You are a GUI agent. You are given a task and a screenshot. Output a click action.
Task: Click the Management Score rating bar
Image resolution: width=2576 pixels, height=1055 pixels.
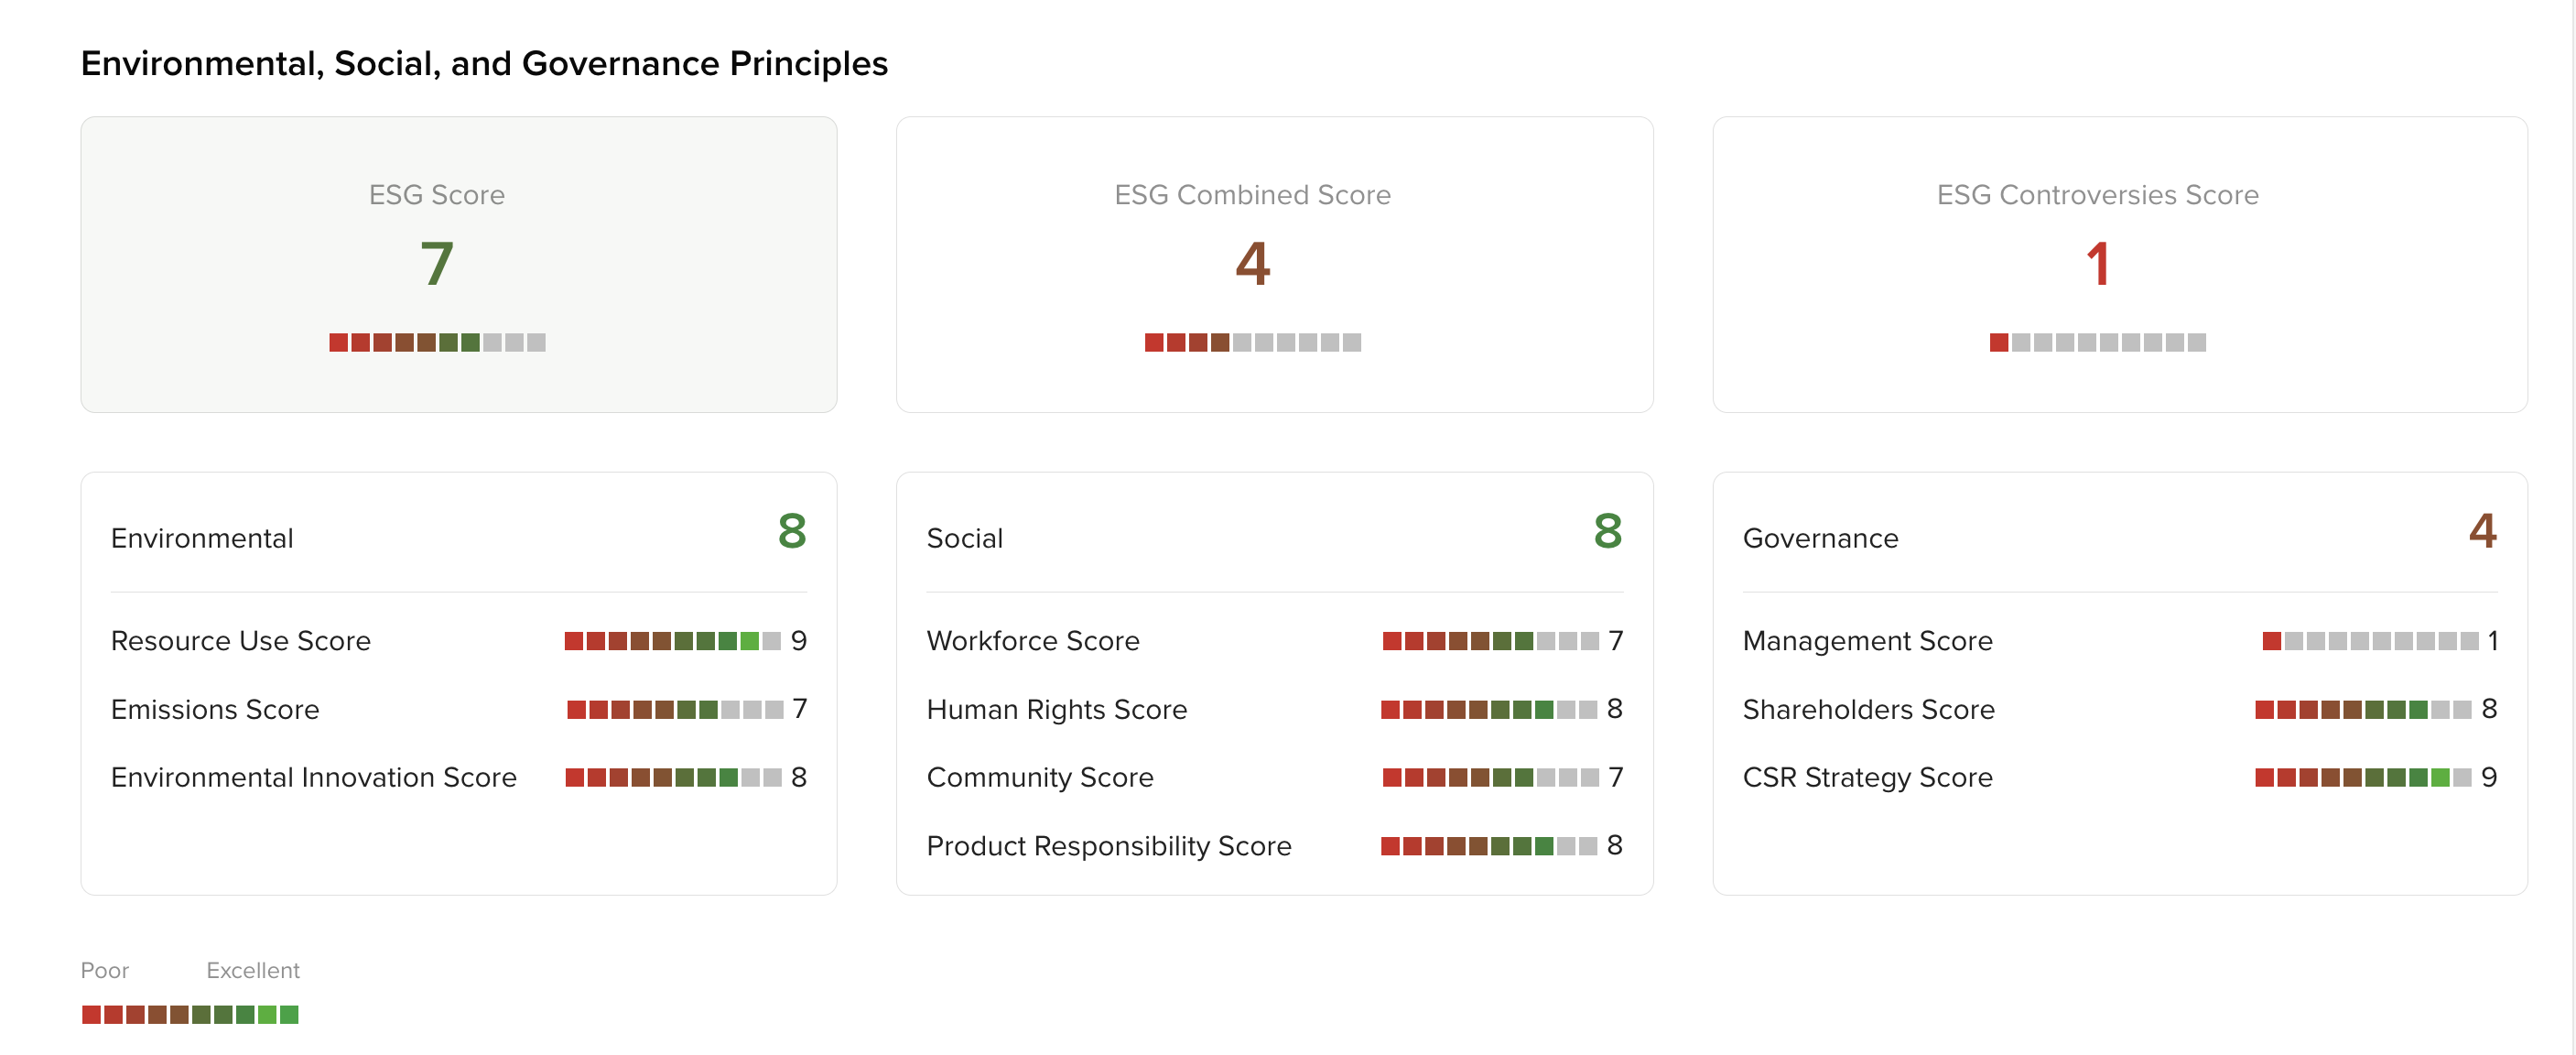[x=2370, y=641]
